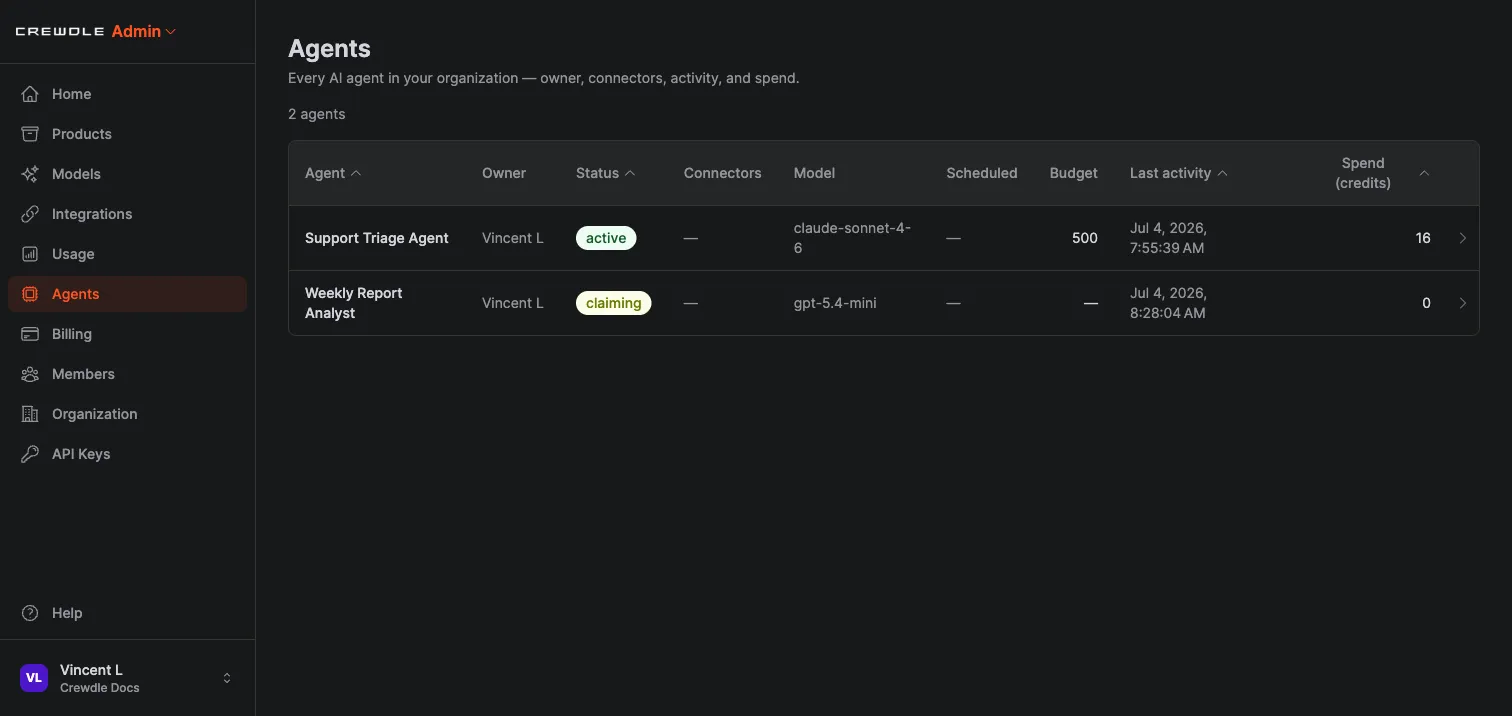The width and height of the screenshot is (1512, 716).
Task: Click the Billing card icon
Action: tap(30, 334)
